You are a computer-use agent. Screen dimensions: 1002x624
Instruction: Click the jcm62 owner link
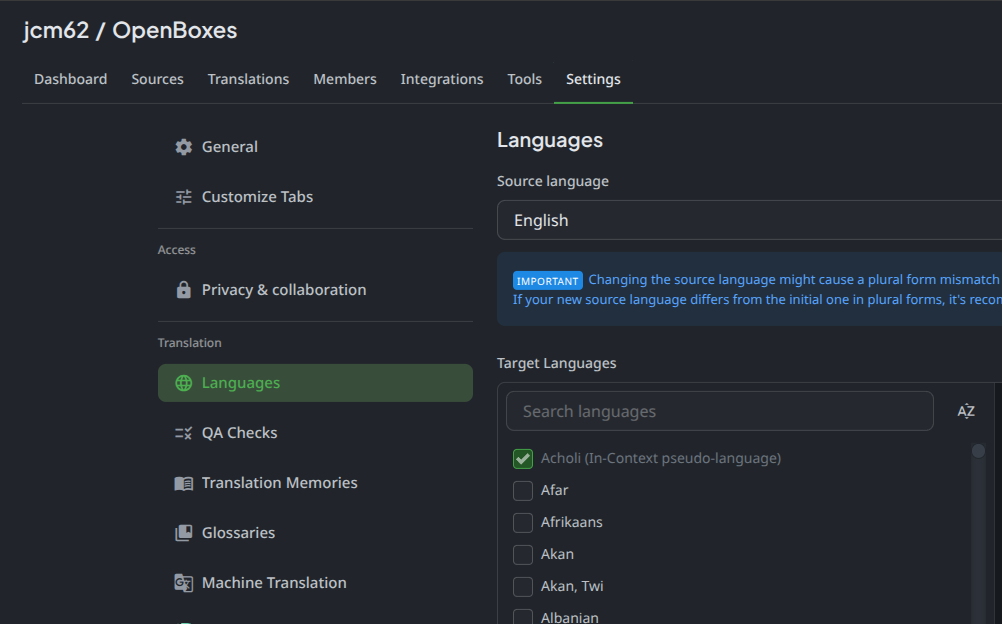click(x=56, y=30)
